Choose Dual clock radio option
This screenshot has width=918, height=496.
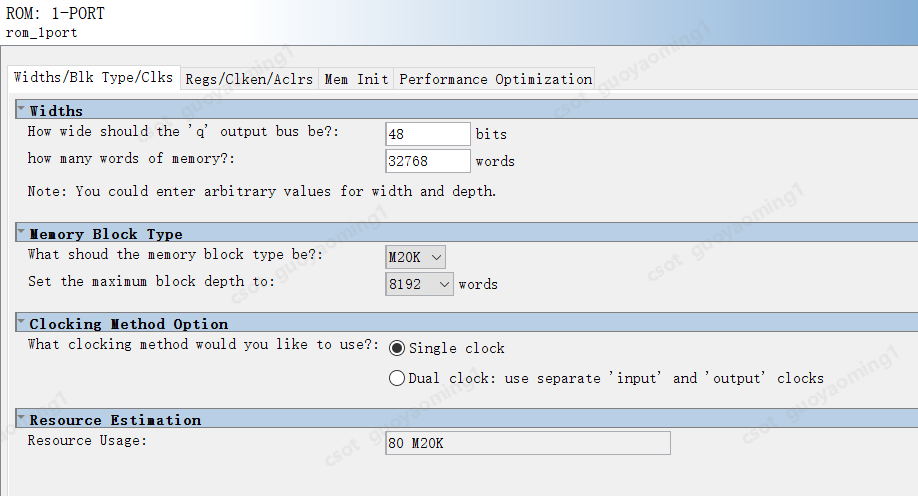click(397, 378)
